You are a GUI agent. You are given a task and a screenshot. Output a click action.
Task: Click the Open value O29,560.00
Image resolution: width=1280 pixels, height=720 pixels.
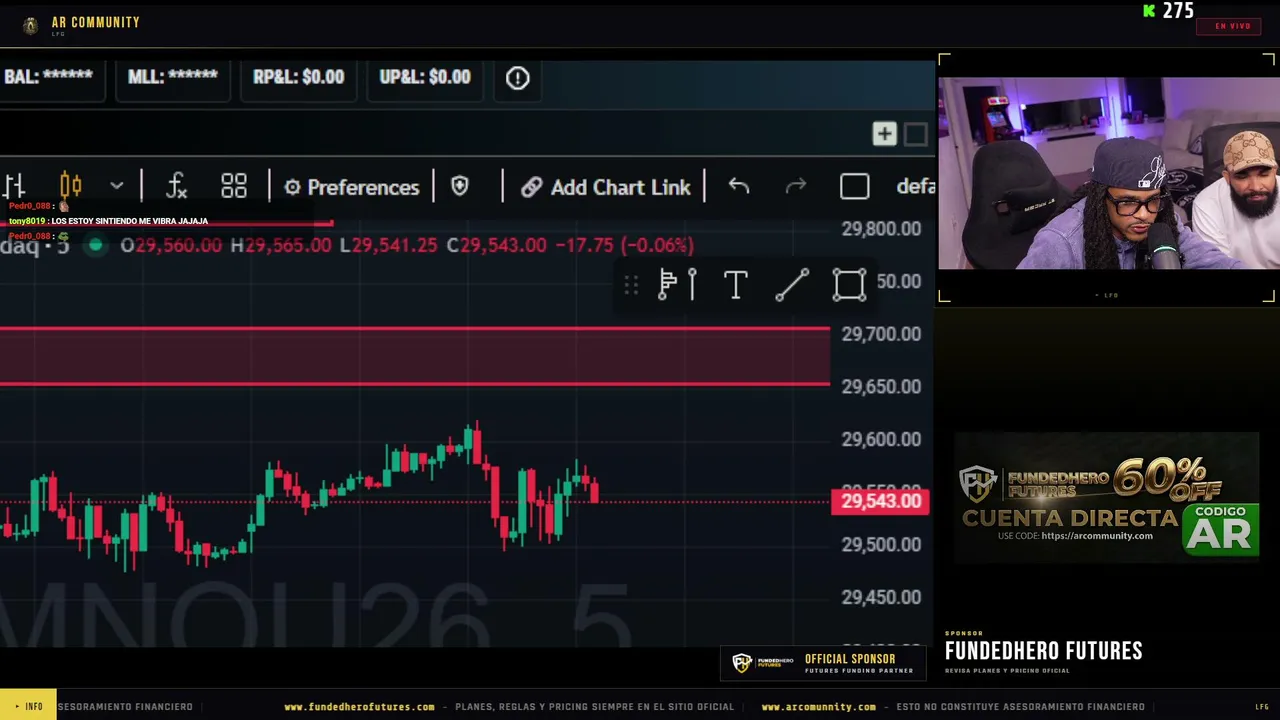coord(171,245)
